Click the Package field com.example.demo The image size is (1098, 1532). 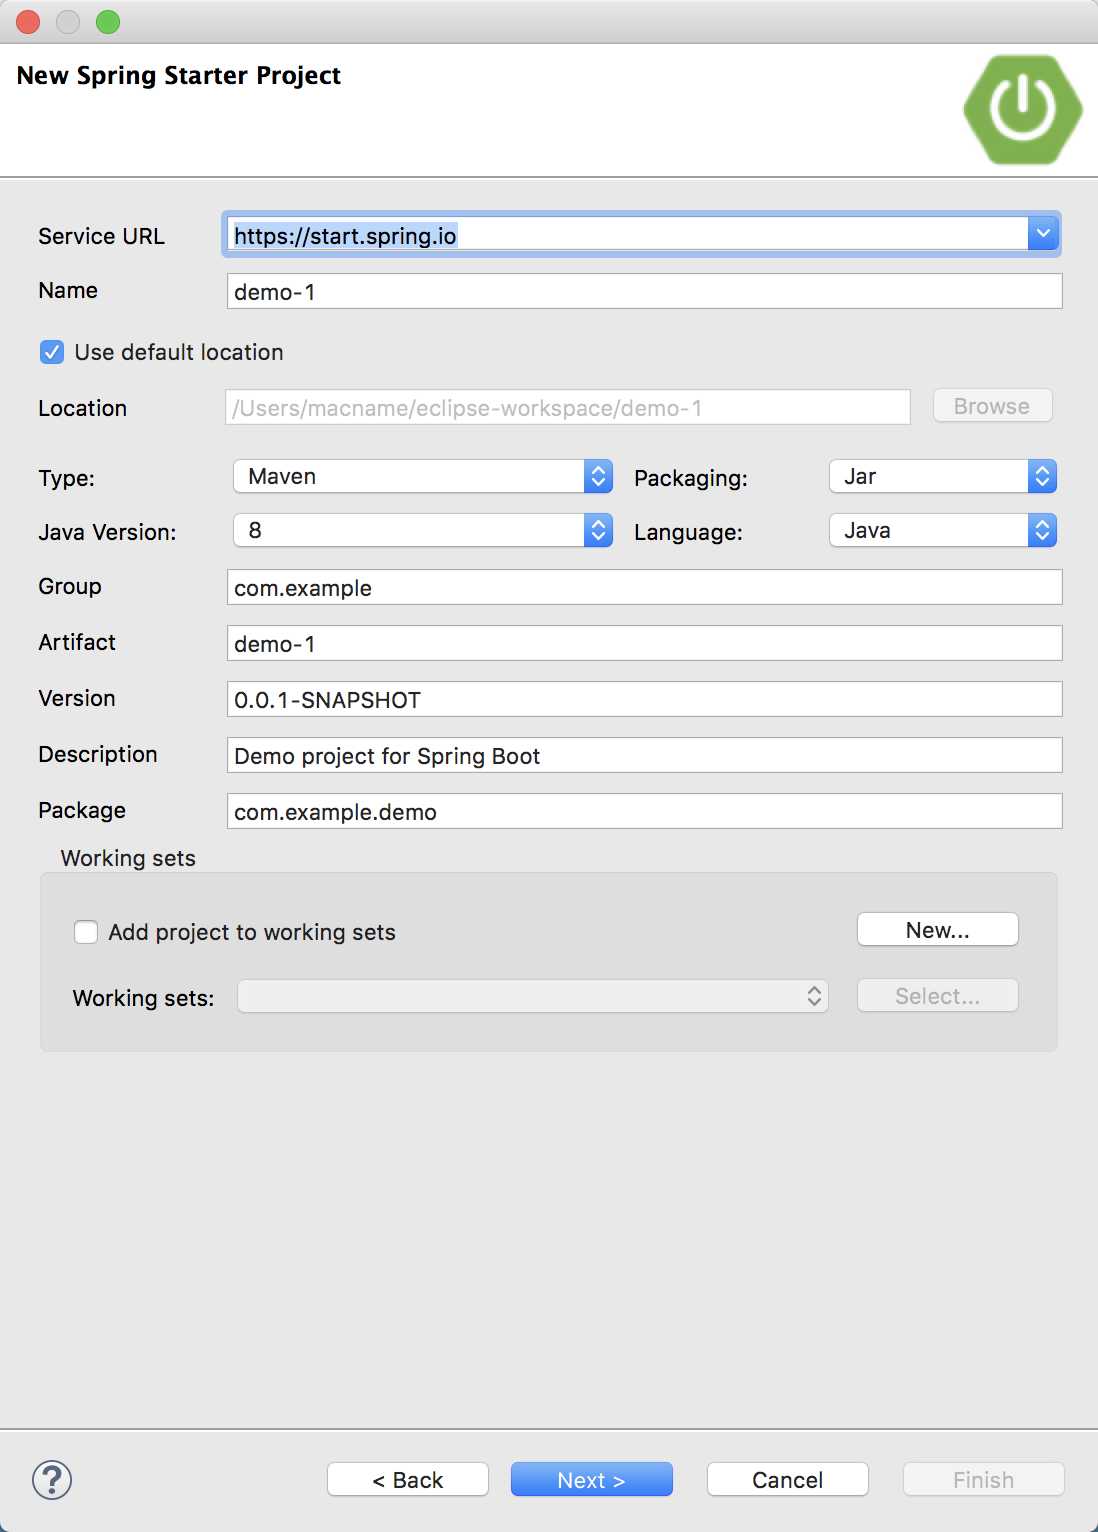pos(645,811)
